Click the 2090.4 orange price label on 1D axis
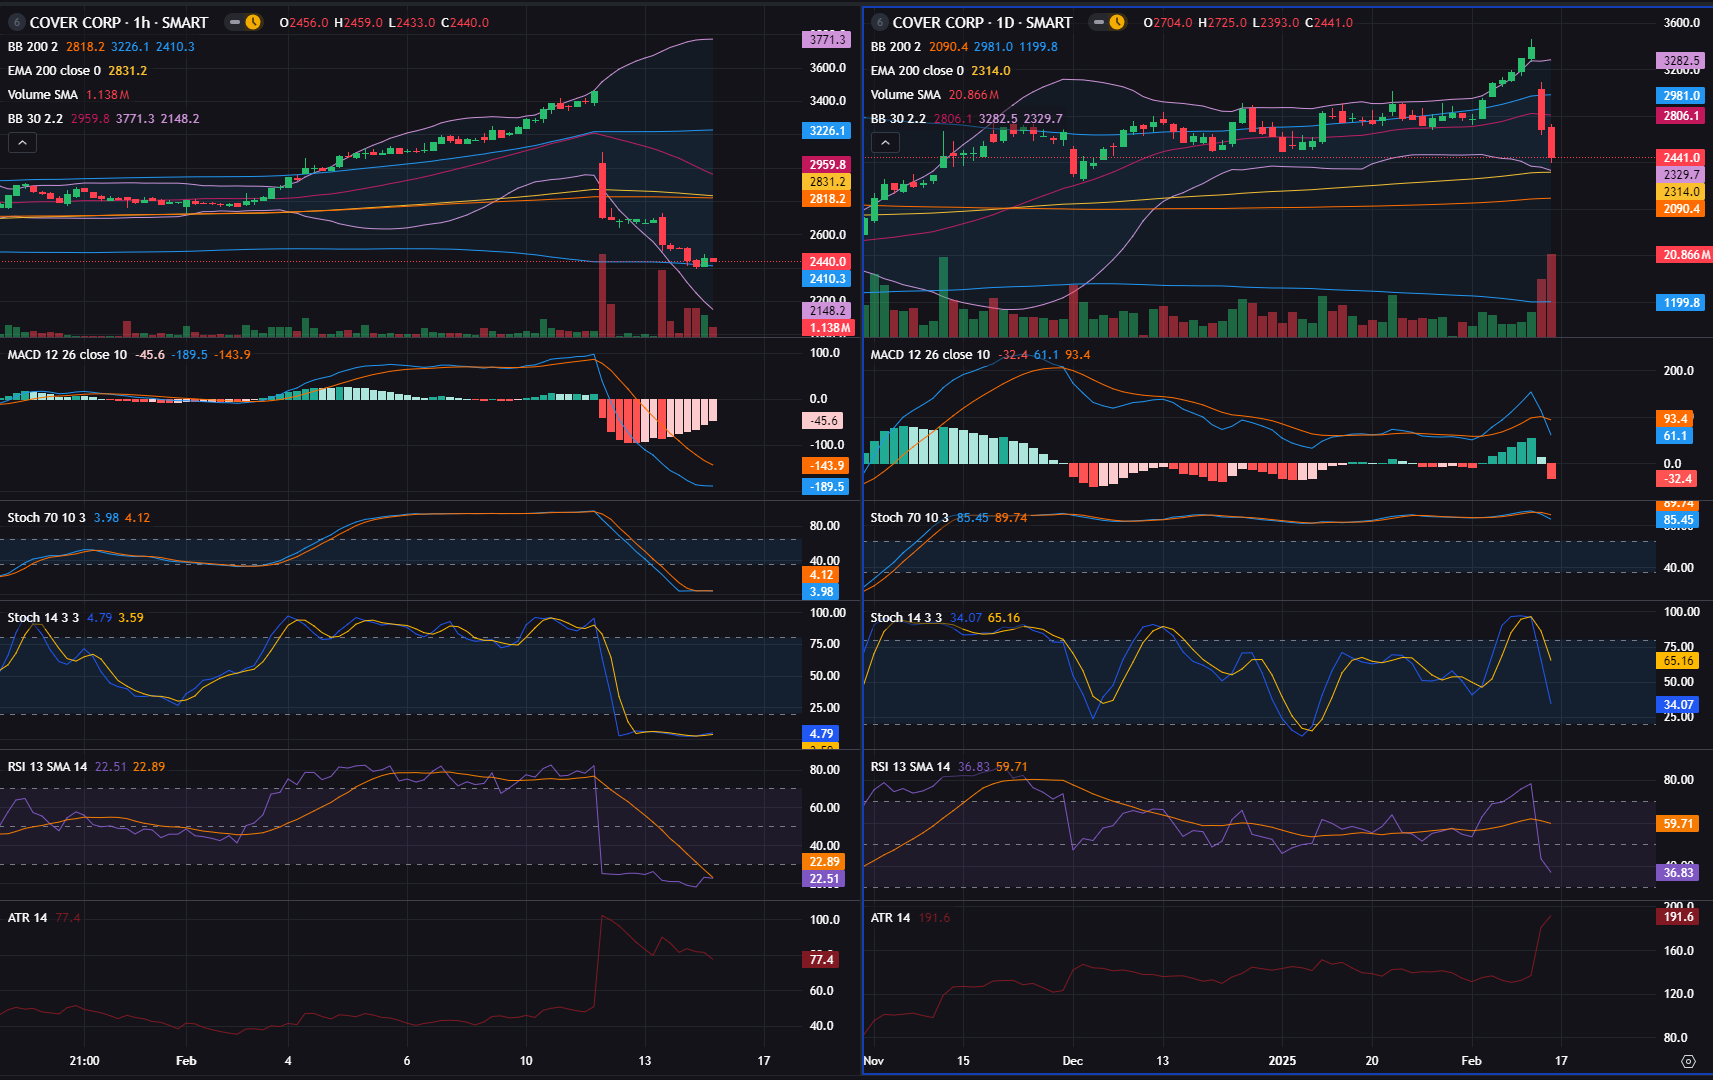This screenshot has height=1080, width=1713. point(1681,209)
